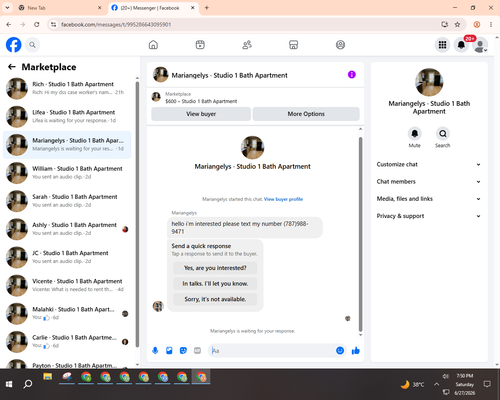Open the View buyer profile link
500x400 pixels.
[283, 199]
